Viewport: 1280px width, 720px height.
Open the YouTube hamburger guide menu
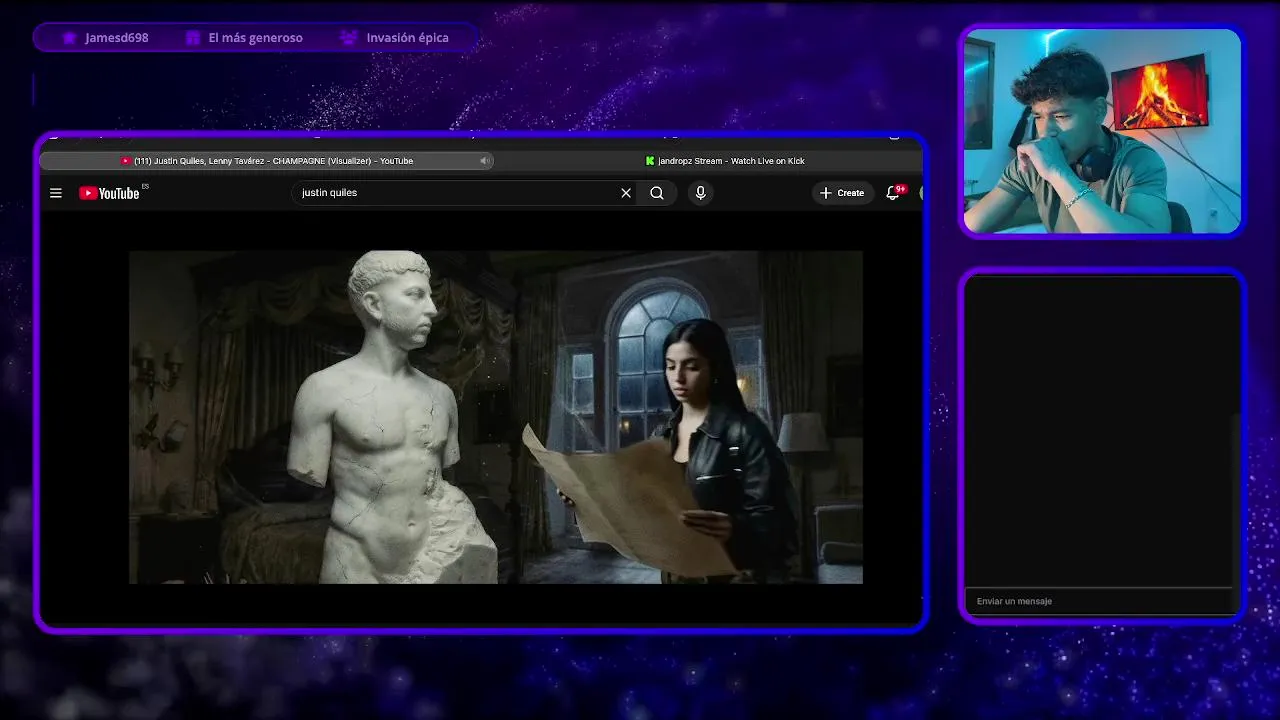(56, 193)
